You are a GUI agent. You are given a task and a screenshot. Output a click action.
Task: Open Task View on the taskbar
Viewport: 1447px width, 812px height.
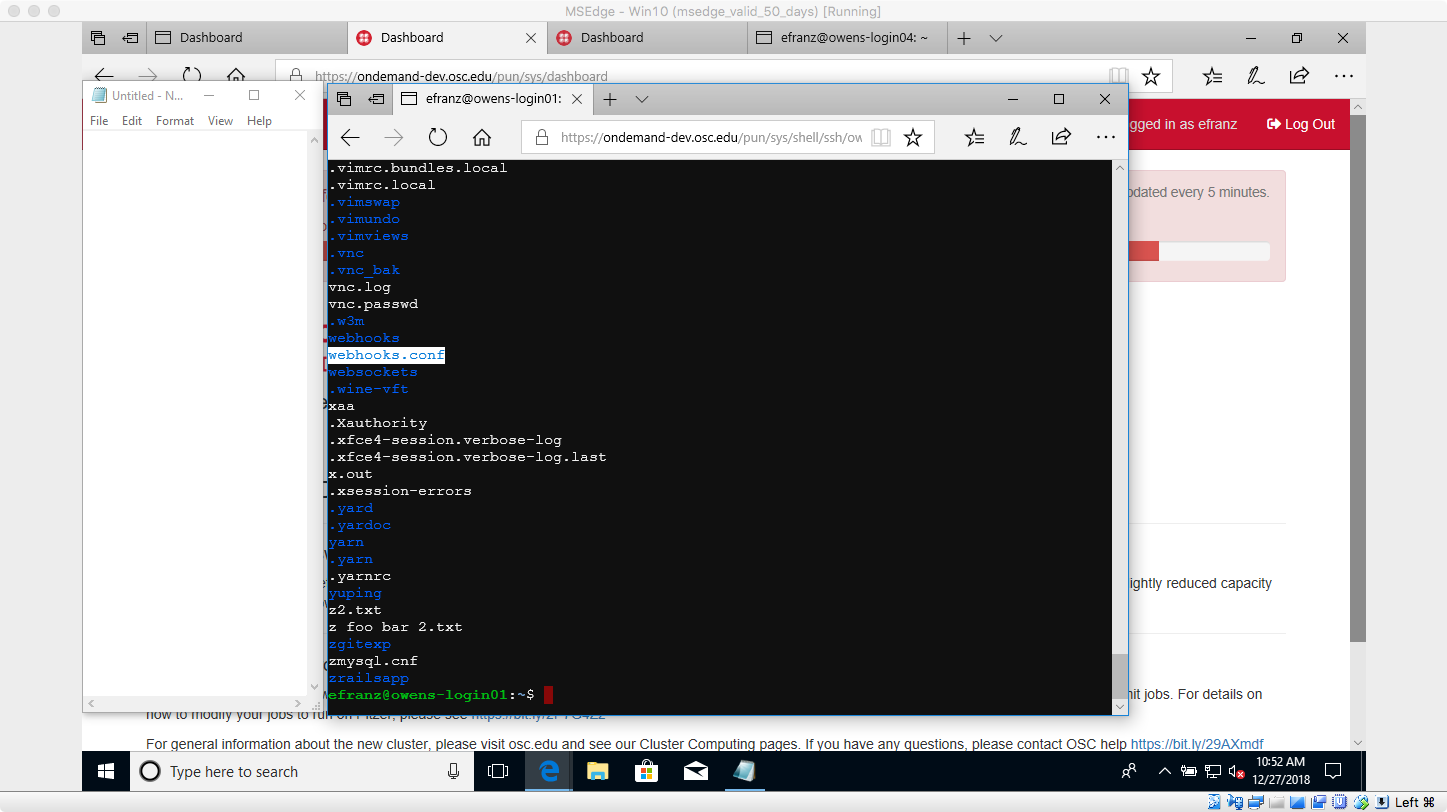[x=497, y=771]
